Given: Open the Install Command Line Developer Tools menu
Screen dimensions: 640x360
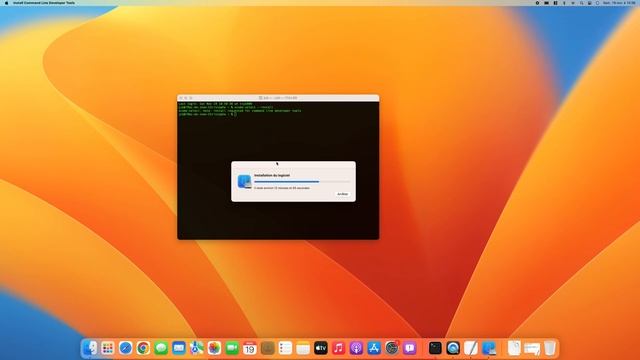Looking at the screenshot, I should [x=44, y=3].
